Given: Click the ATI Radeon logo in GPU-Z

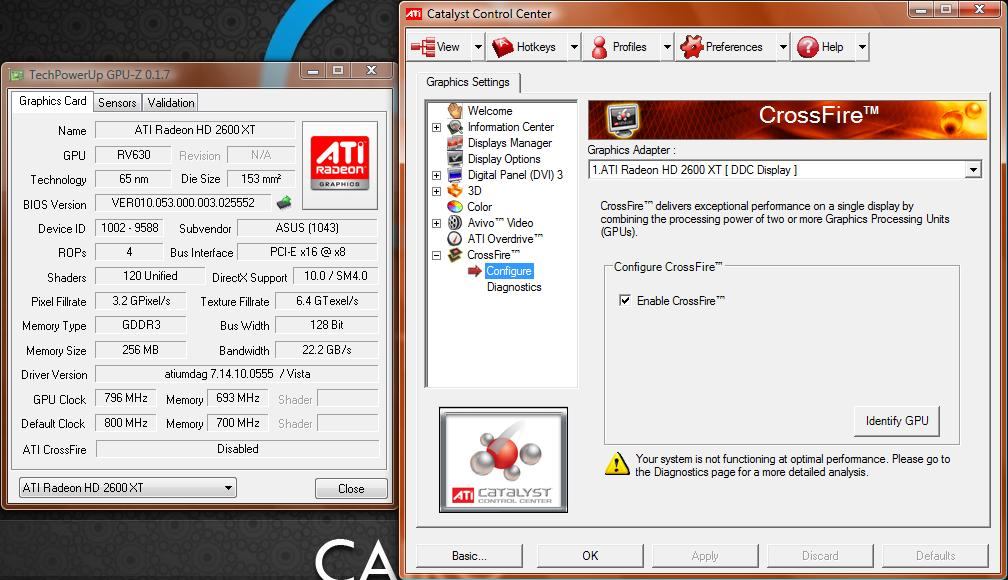Looking at the screenshot, I should coord(340,163).
